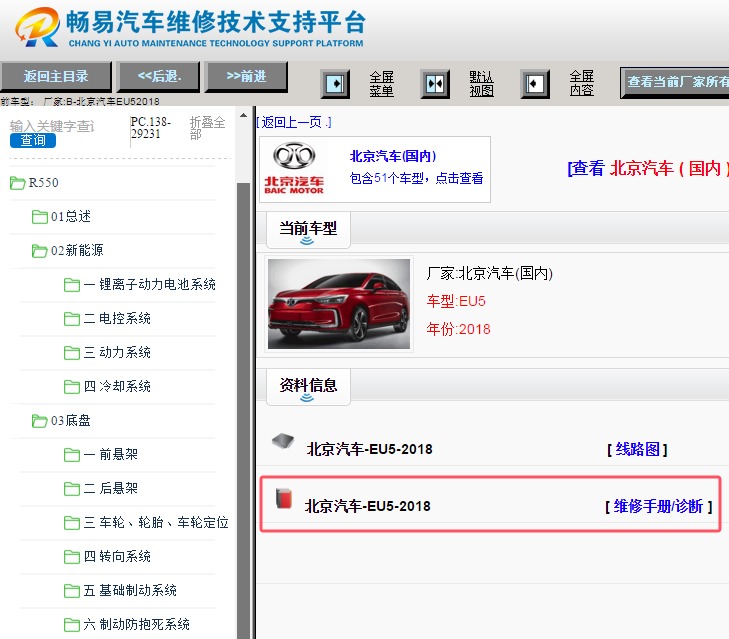The image size is (729, 639).
Task: Click folder icon beside 车轮、轮胎、车轮定位
Action: 72,523
